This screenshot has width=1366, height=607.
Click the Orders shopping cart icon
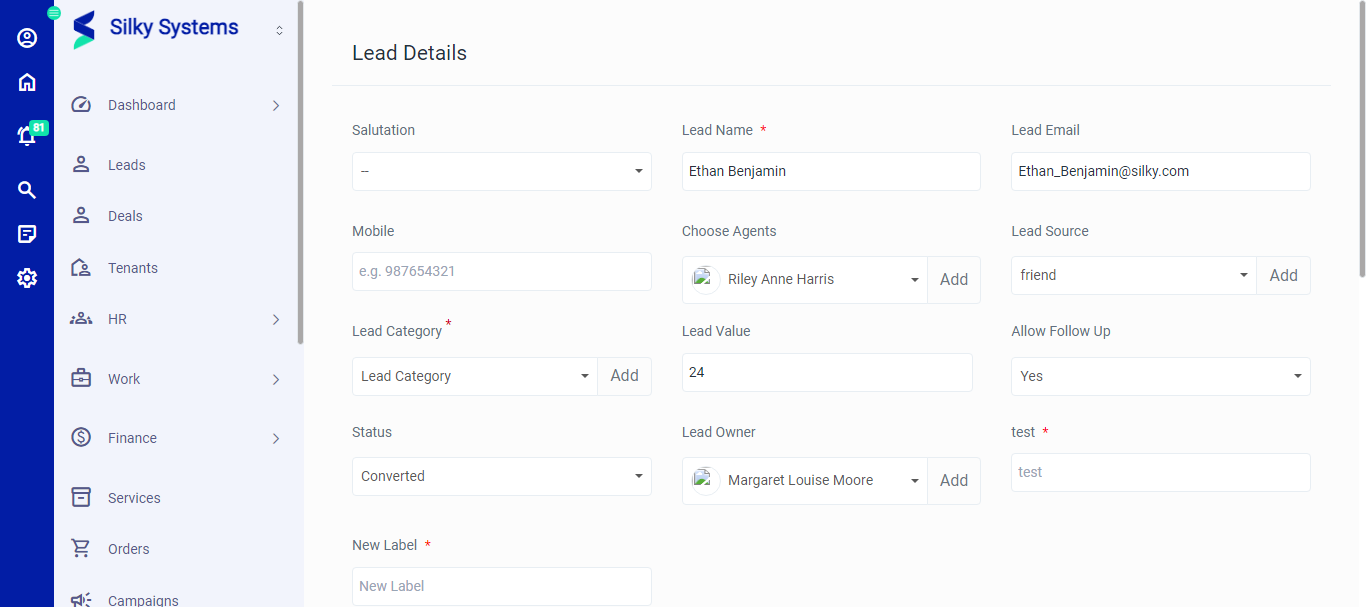tap(81, 549)
